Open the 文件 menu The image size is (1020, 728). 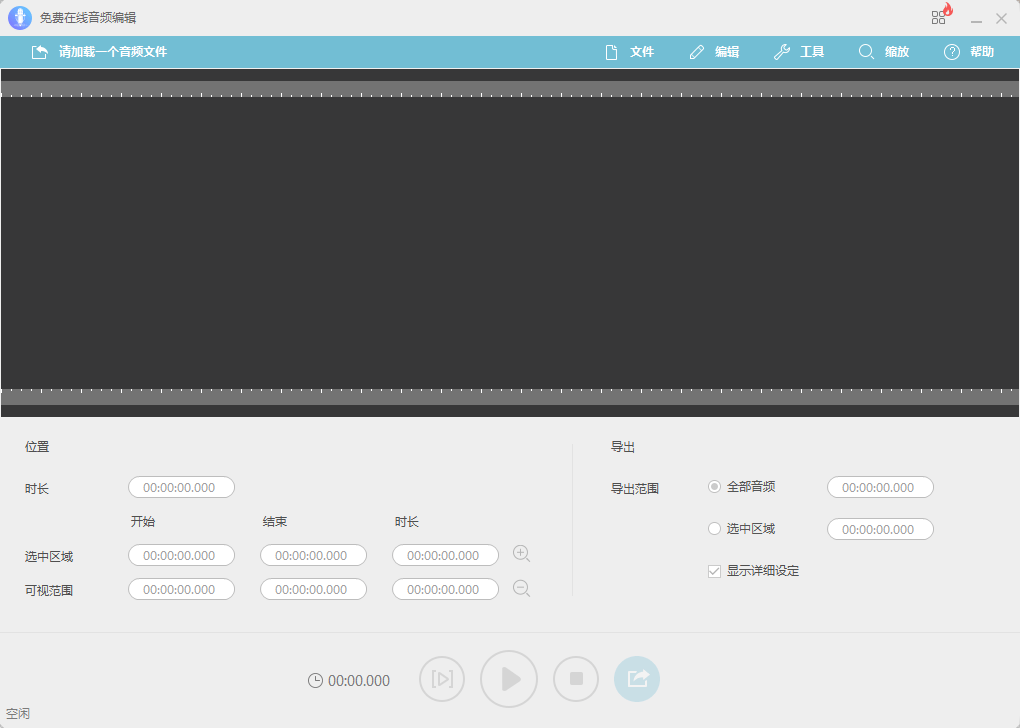tap(630, 52)
